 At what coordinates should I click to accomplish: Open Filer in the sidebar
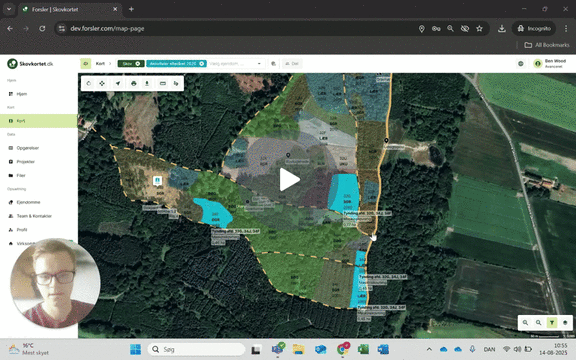coord(21,176)
